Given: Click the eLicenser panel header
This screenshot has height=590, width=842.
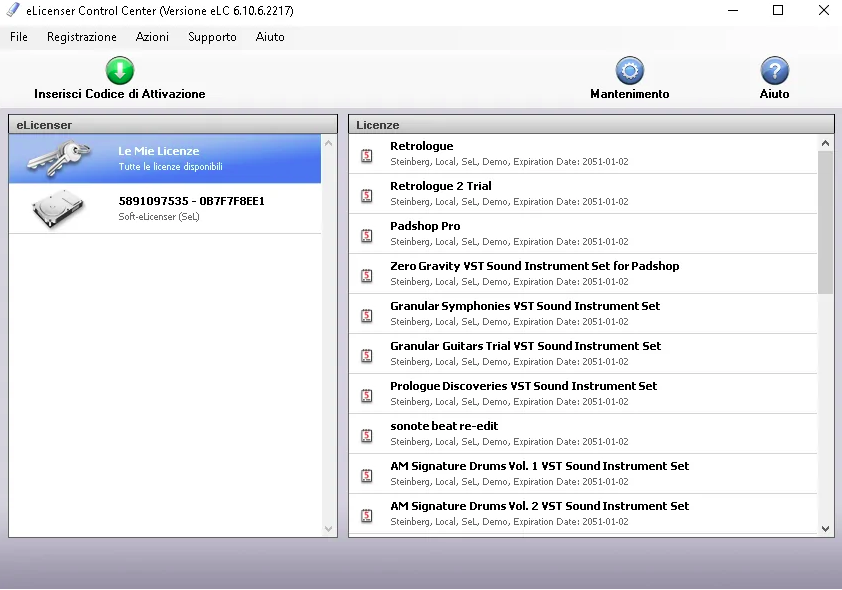Looking at the screenshot, I should [x=173, y=125].
